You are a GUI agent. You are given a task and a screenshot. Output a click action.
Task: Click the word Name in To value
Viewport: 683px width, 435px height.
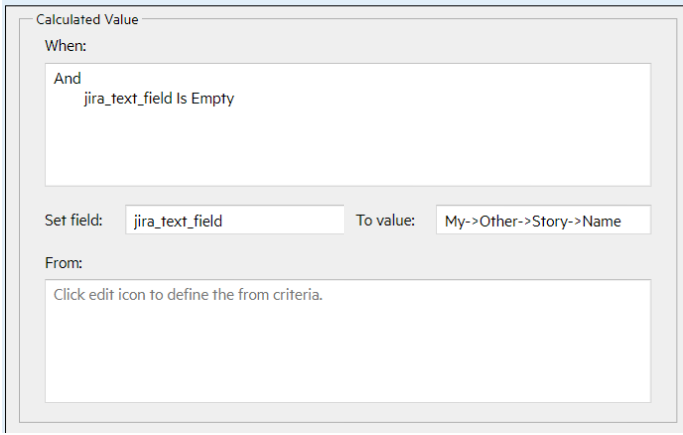602,221
